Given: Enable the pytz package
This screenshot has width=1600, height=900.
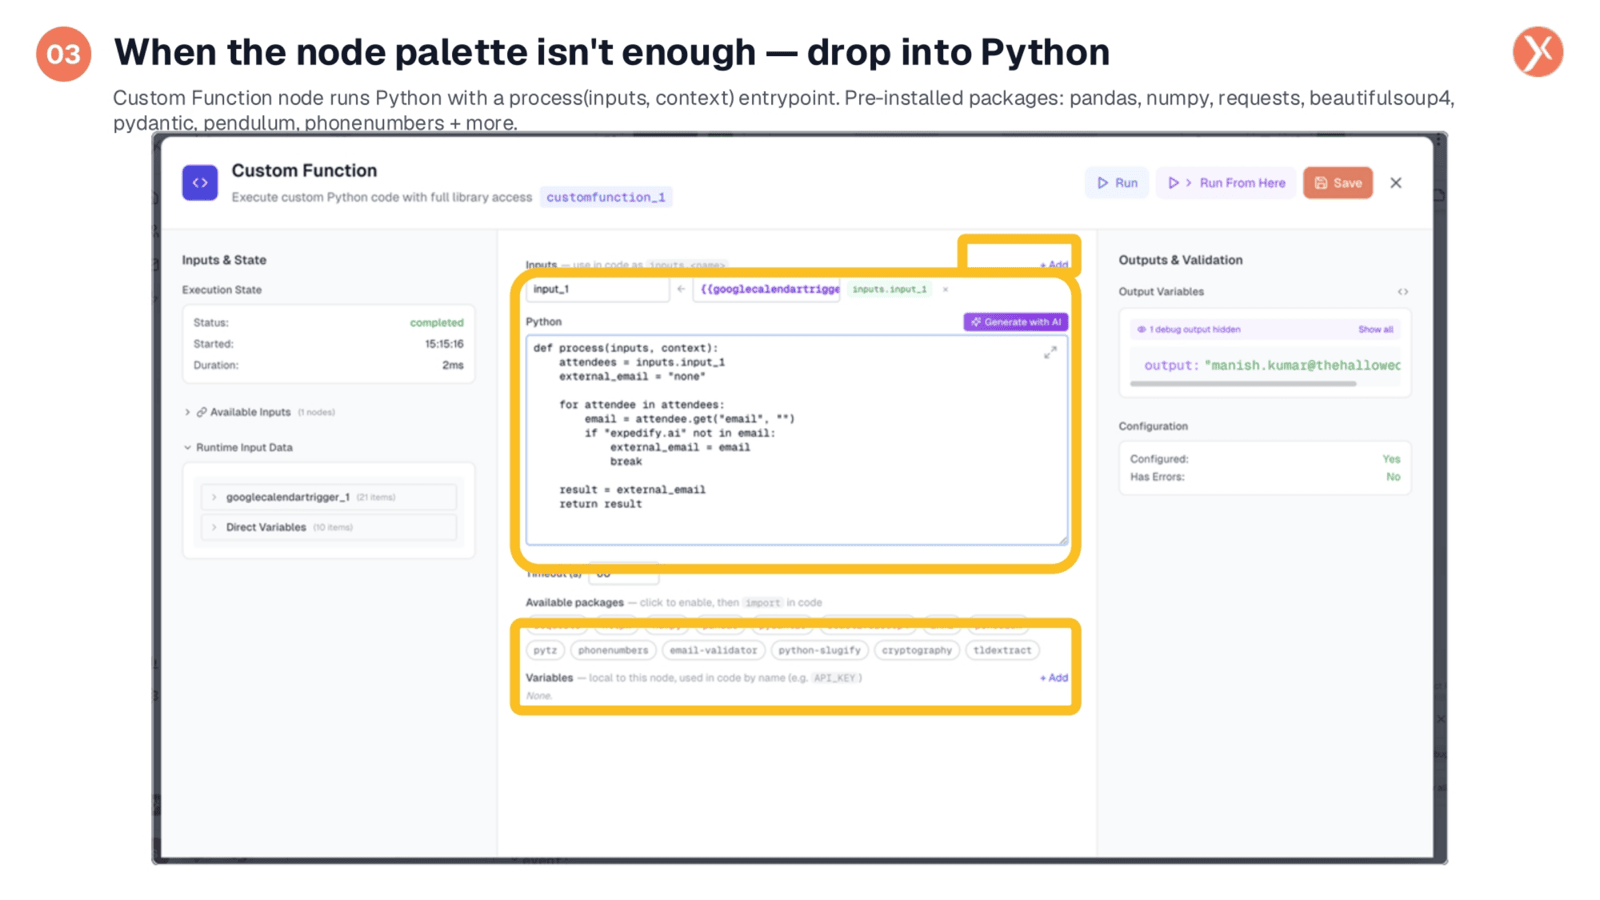Looking at the screenshot, I should tap(545, 650).
